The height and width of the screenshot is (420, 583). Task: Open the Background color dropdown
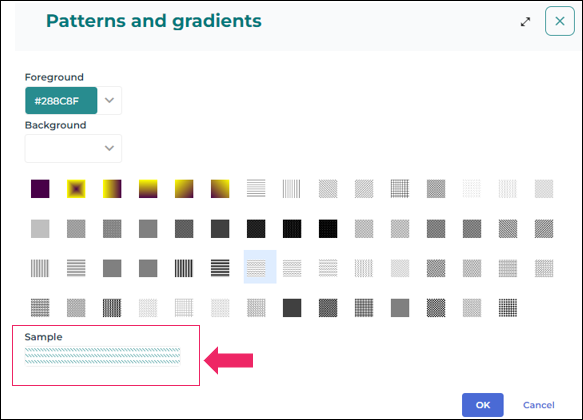(x=73, y=148)
